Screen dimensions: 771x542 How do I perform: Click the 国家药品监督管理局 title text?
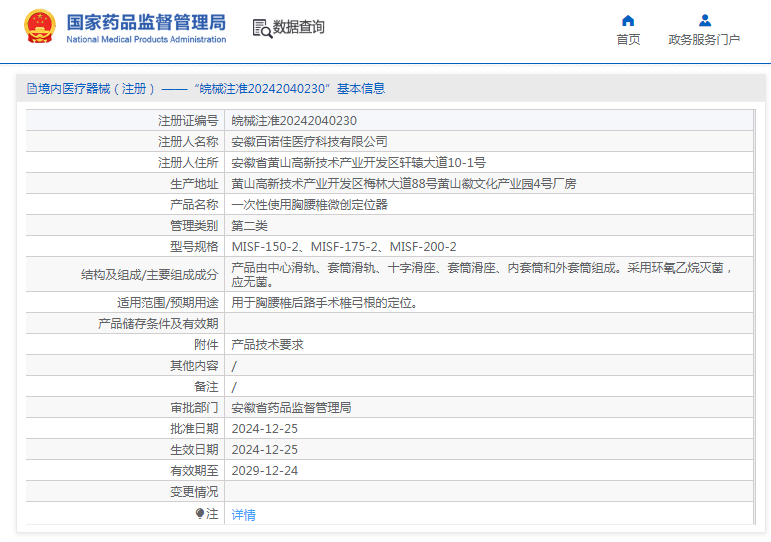[147, 22]
